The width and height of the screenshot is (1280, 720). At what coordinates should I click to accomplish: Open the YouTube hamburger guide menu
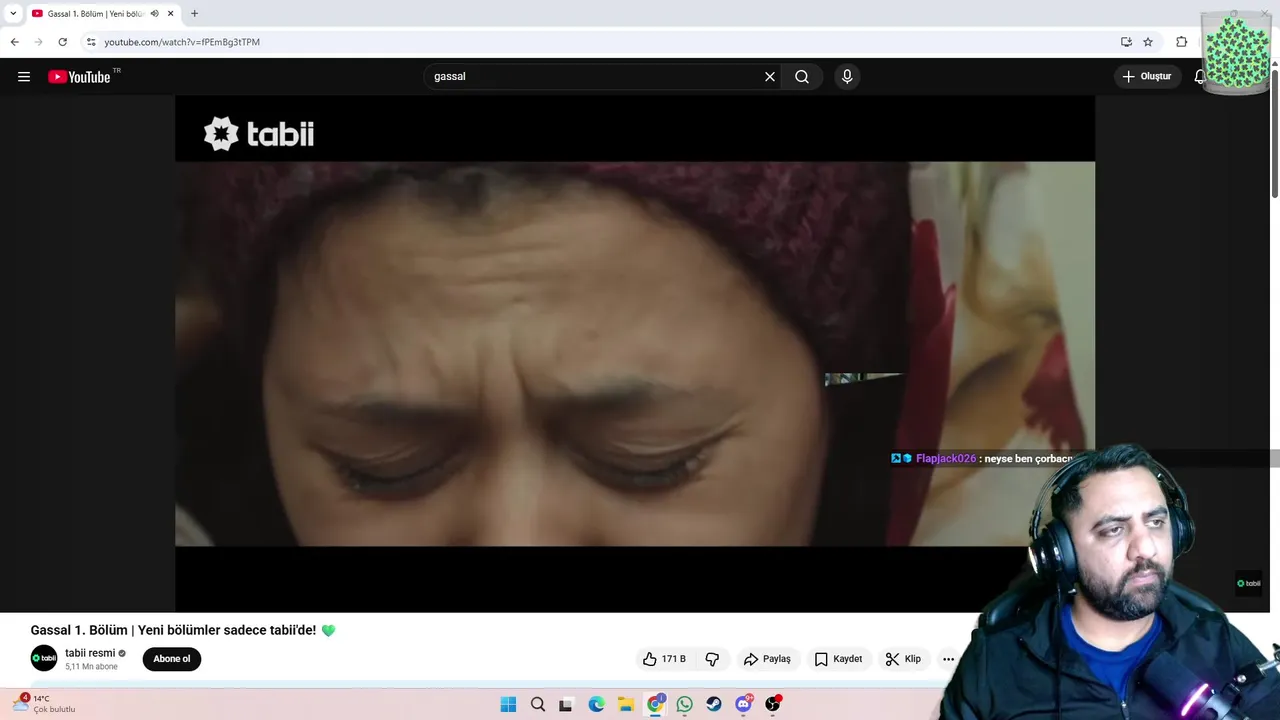point(24,77)
